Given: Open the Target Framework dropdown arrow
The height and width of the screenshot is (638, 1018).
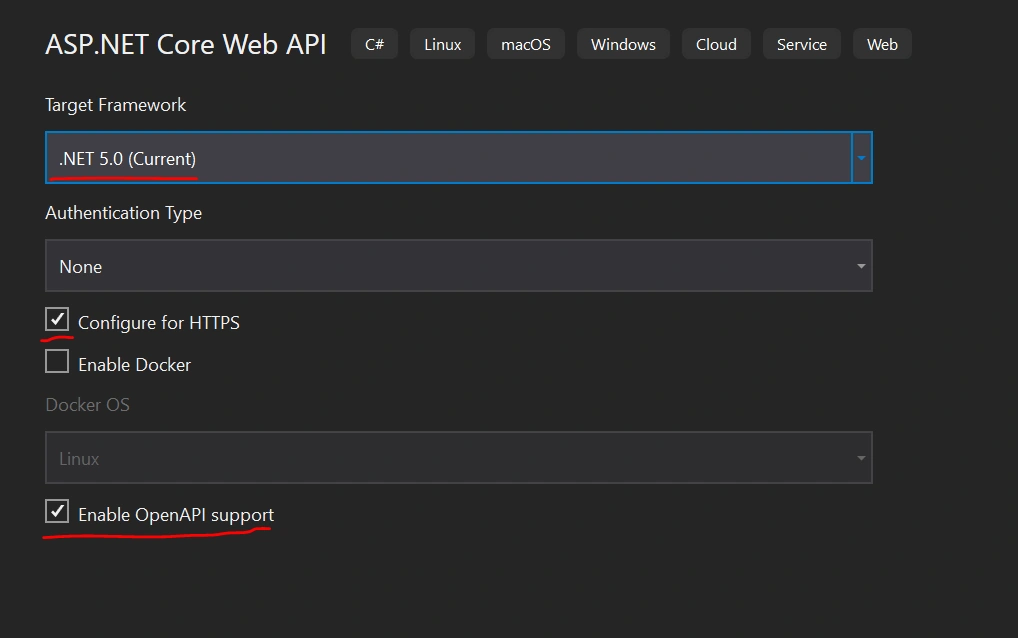Looking at the screenshot, I should [x=862, y=158].
